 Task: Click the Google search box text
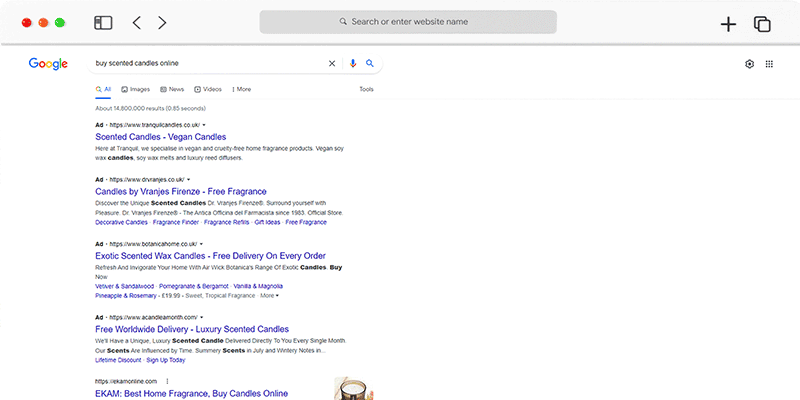[137, 63]
